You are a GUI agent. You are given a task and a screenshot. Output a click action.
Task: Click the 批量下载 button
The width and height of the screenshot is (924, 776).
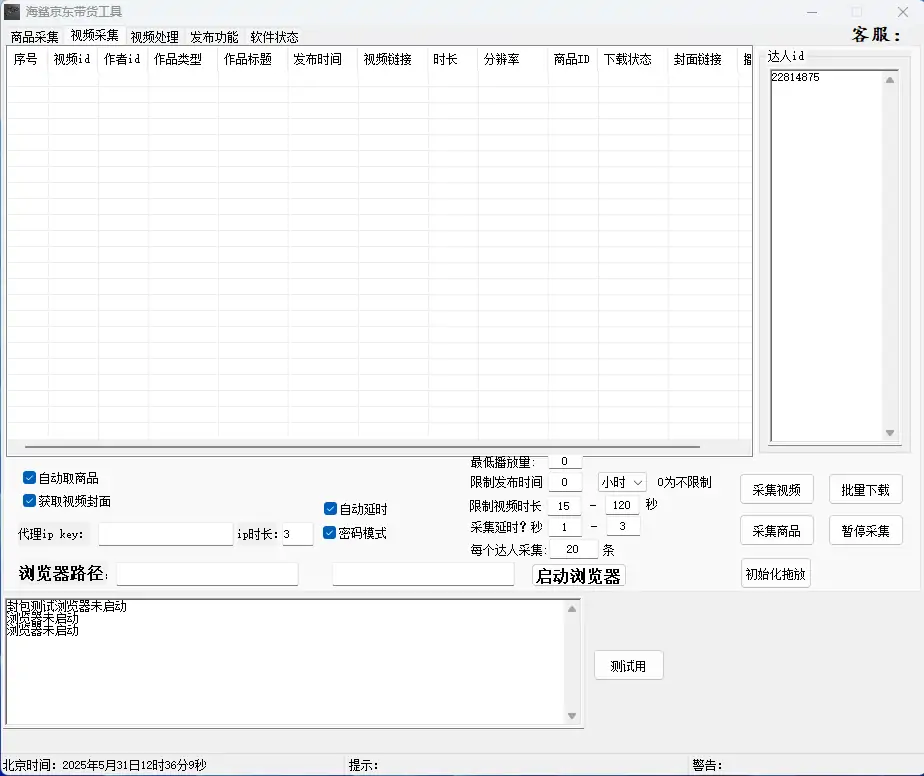pyautogui.click(x=865, y=490)
